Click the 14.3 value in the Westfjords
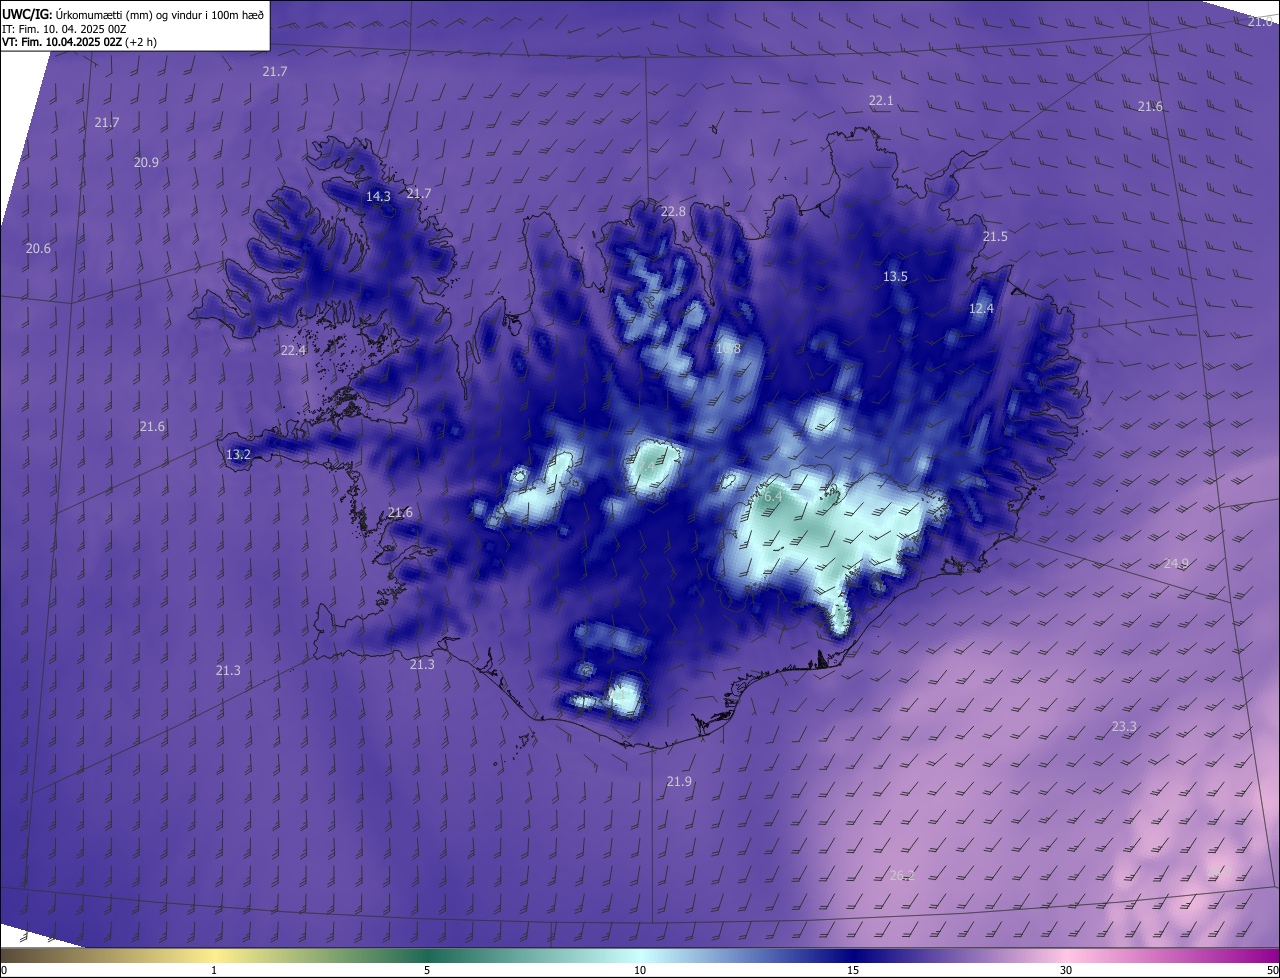1280x978 pixels. point(378,197)
